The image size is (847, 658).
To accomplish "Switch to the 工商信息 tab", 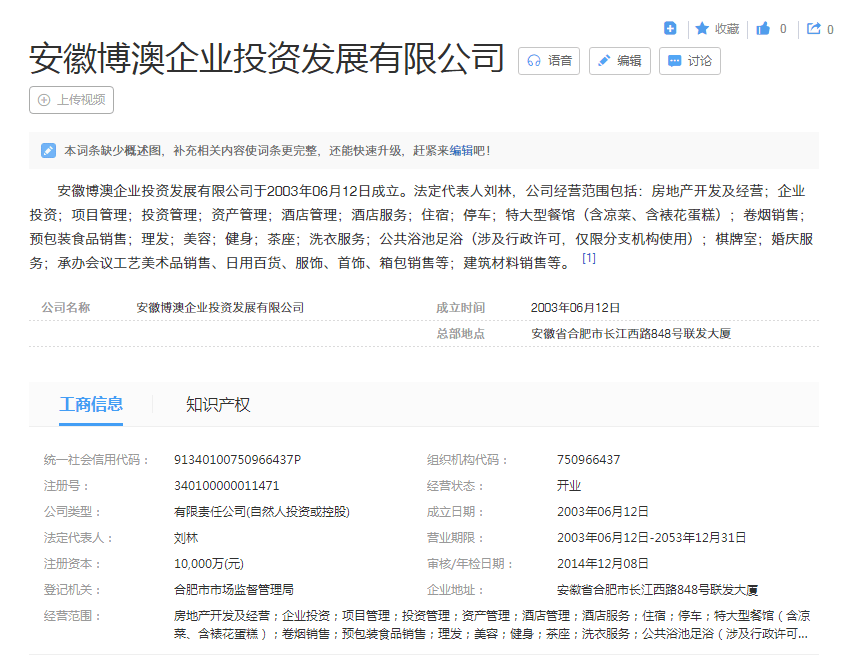I will pos(91,405).
